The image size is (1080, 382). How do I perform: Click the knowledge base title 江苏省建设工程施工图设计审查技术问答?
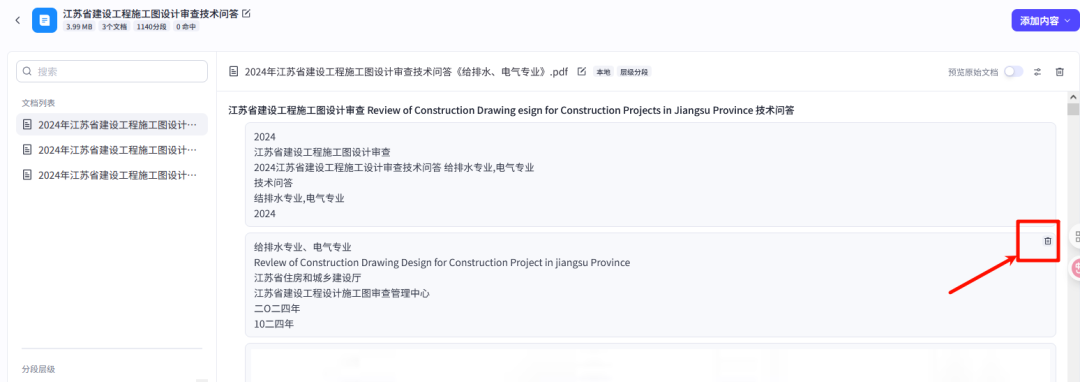tap(151, 13)
